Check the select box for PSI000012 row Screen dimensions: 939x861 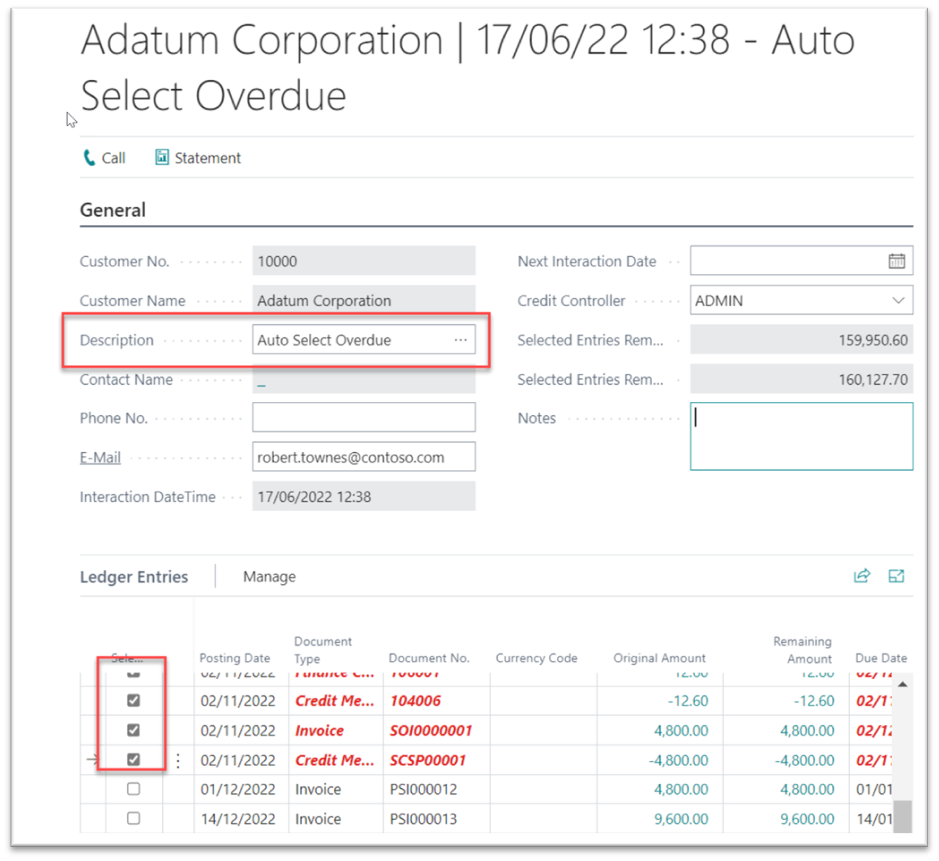coord(134,789)
